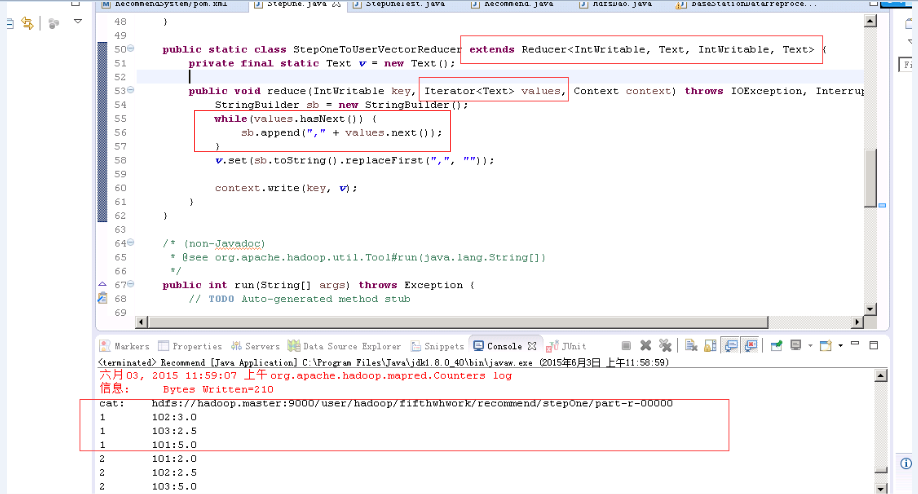Screen dimensions: 918x494
Task: Open the Snippets view tab
Action: [x=437, y=346]
